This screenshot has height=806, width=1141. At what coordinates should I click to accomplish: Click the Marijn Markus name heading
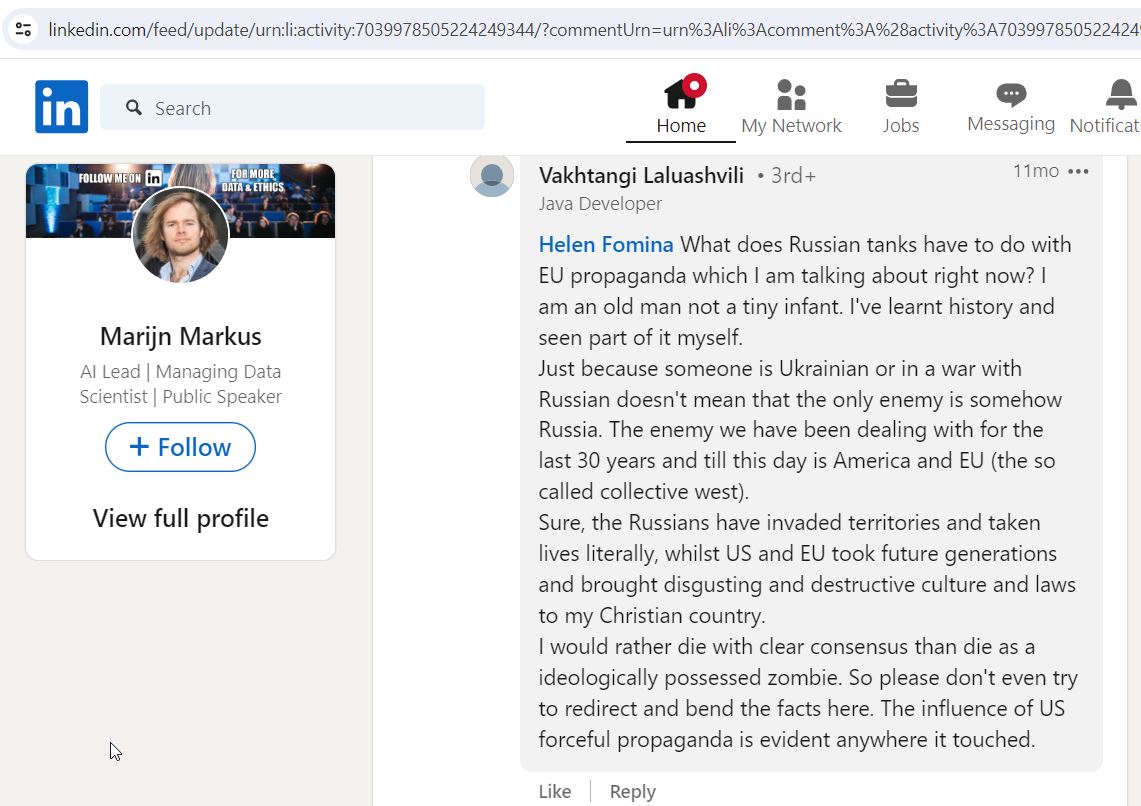point(180,336)
